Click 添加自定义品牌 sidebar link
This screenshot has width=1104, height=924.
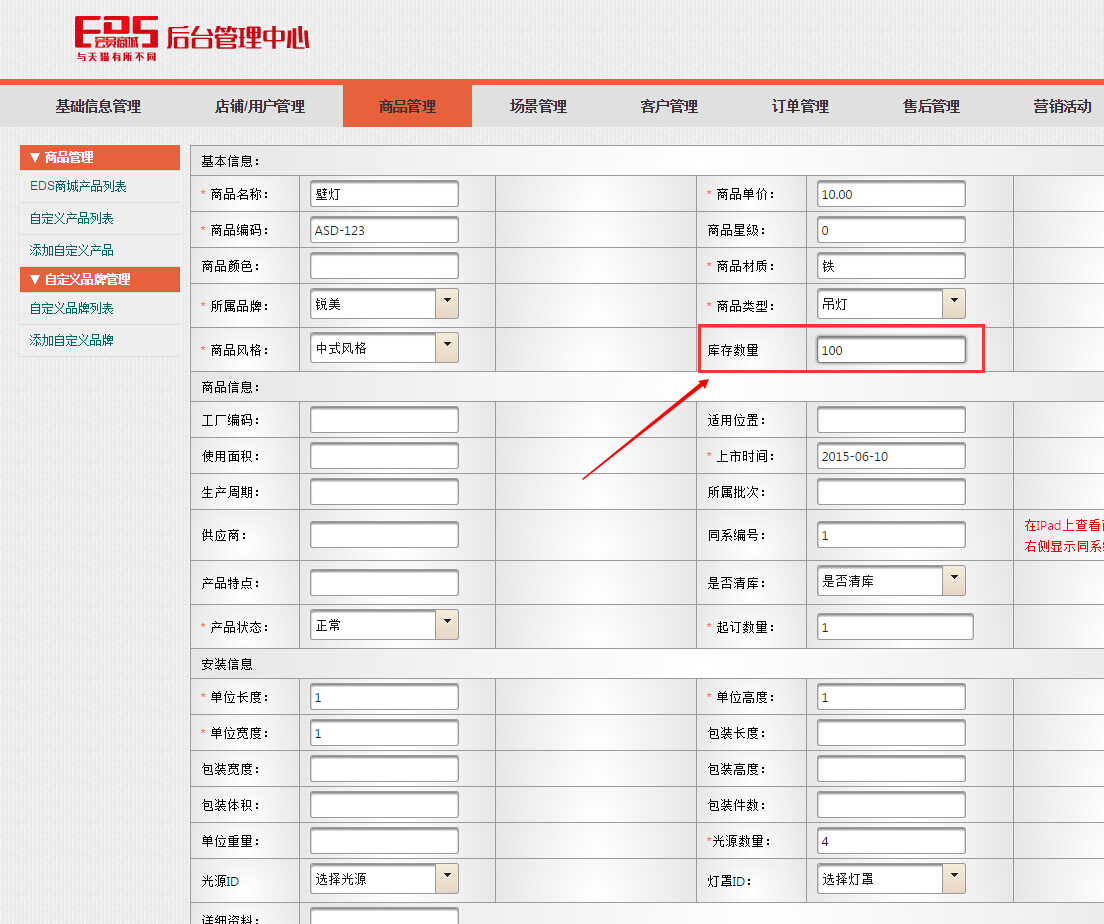tap(71, 340)
